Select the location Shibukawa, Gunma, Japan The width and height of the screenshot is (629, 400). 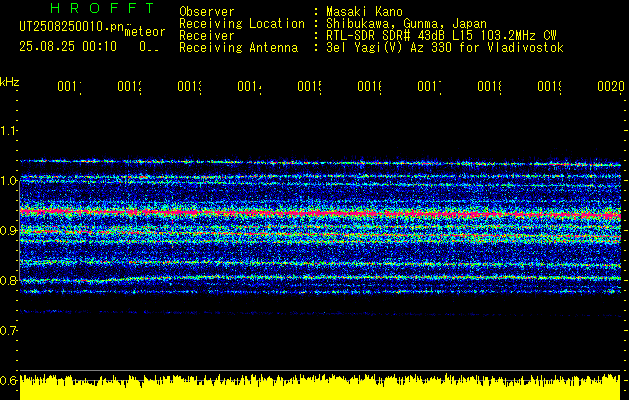(406, 23)
